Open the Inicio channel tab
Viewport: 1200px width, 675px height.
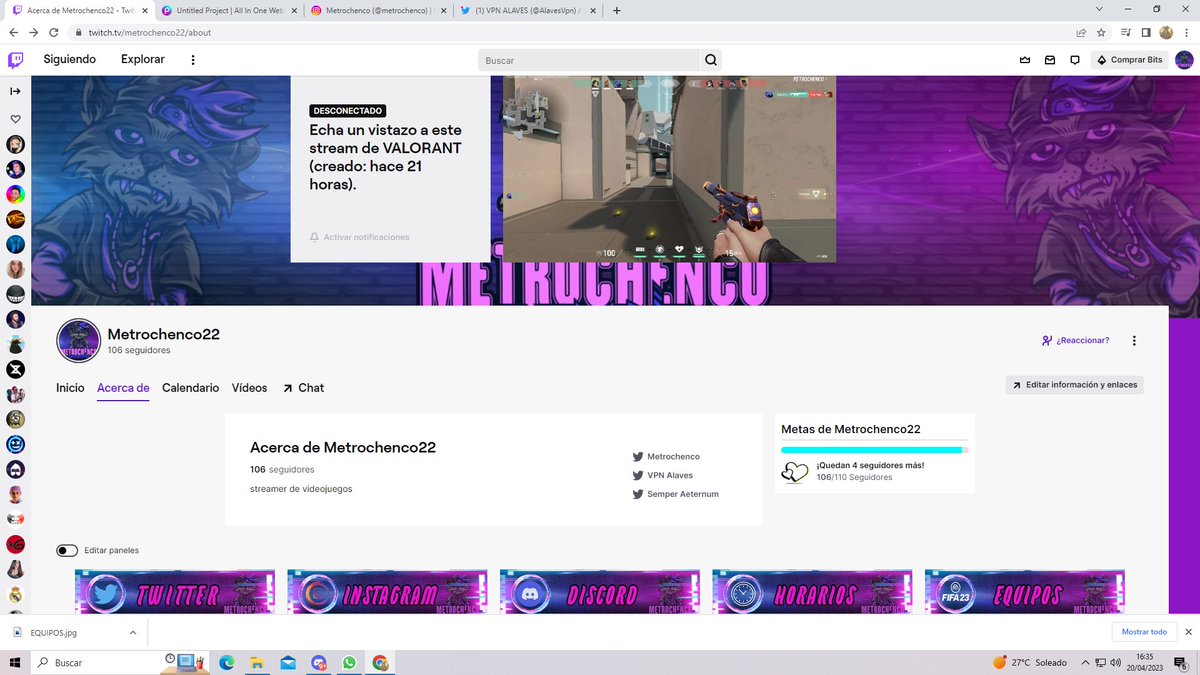(x=70, y=388)
